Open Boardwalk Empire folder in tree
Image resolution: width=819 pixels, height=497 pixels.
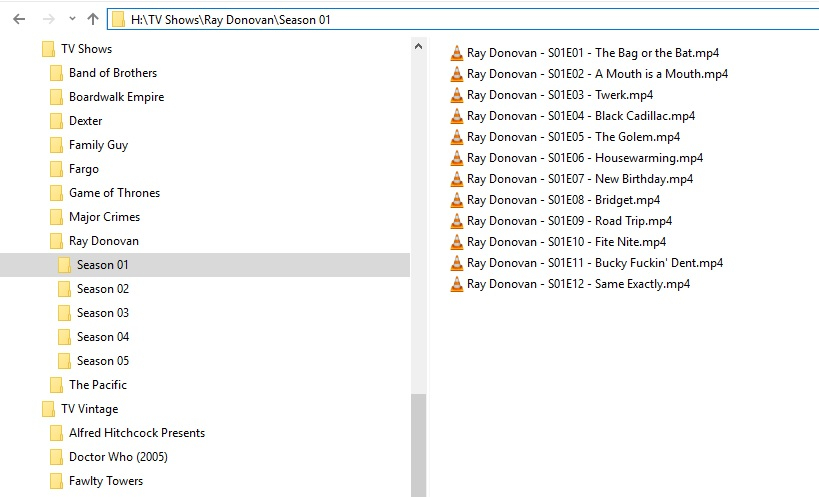point(116,97)
